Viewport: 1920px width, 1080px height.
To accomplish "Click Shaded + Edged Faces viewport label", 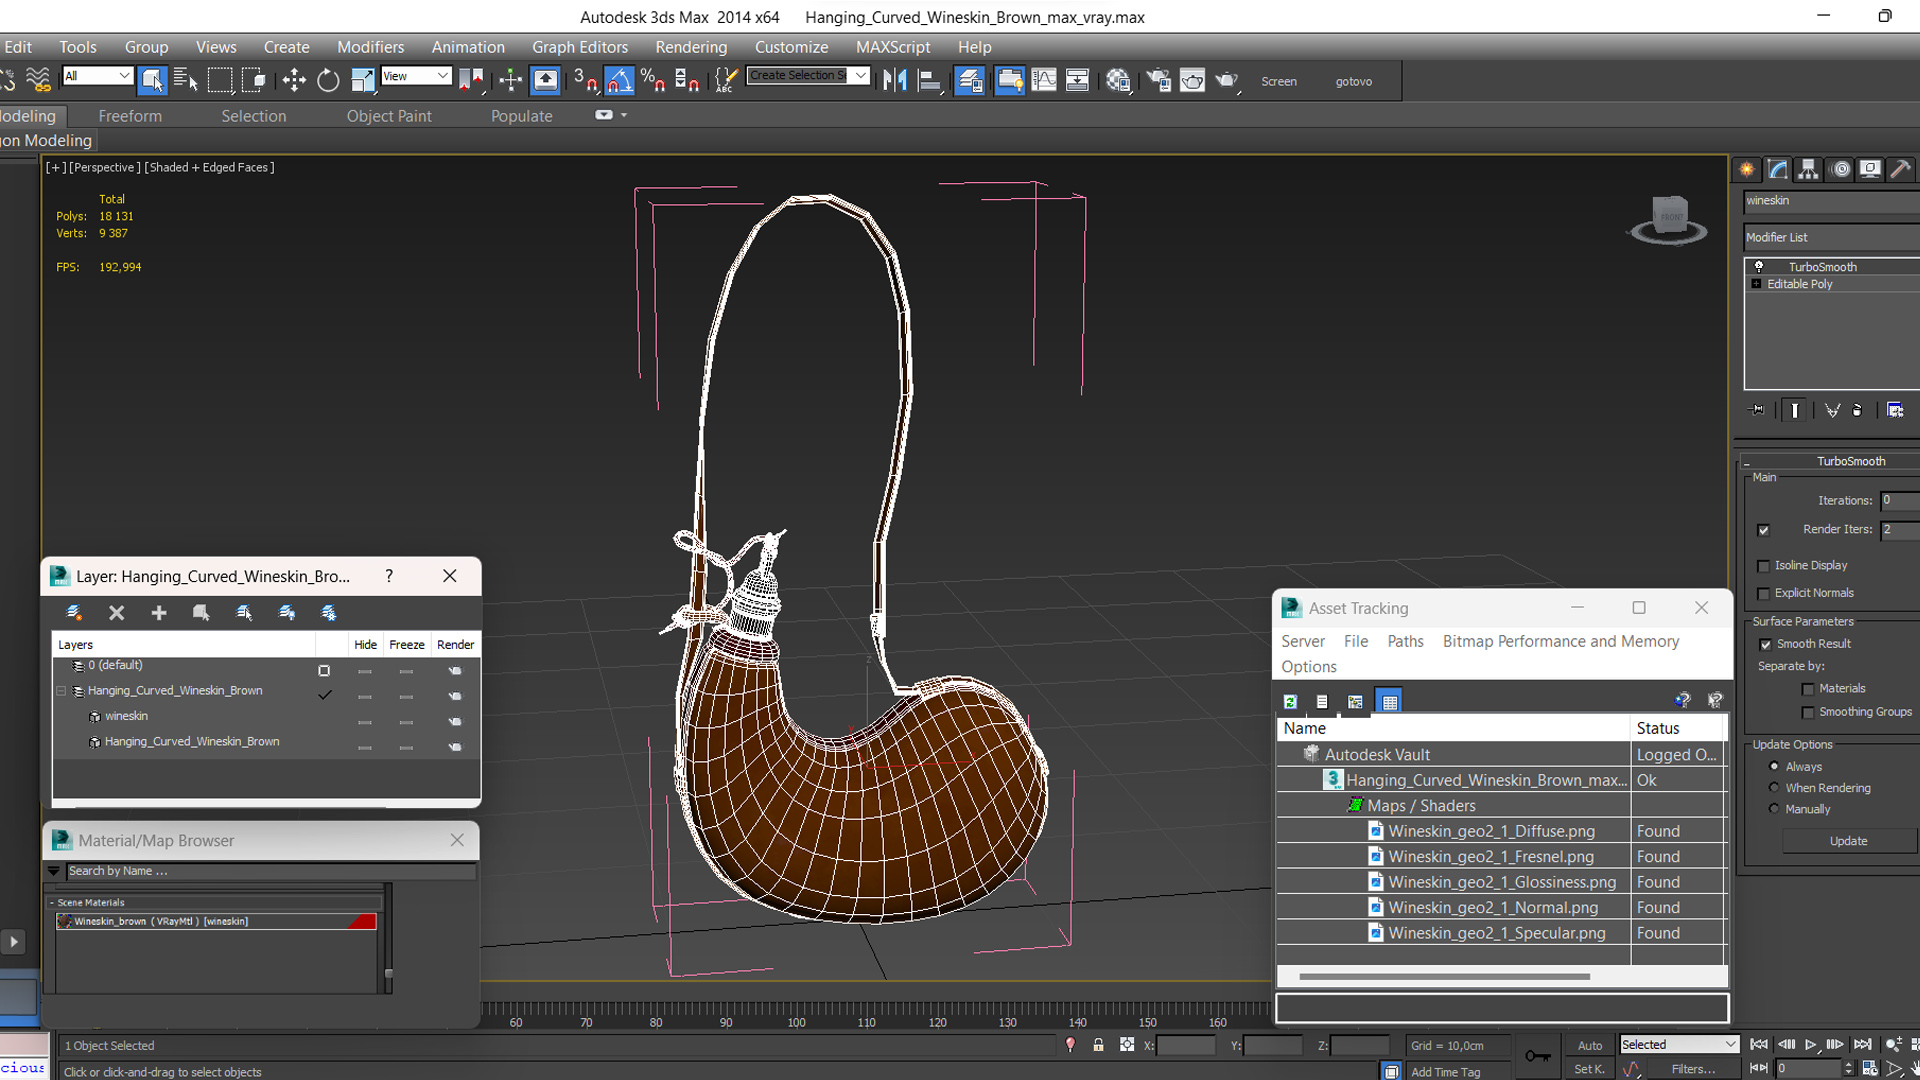I will click(209, 168).
